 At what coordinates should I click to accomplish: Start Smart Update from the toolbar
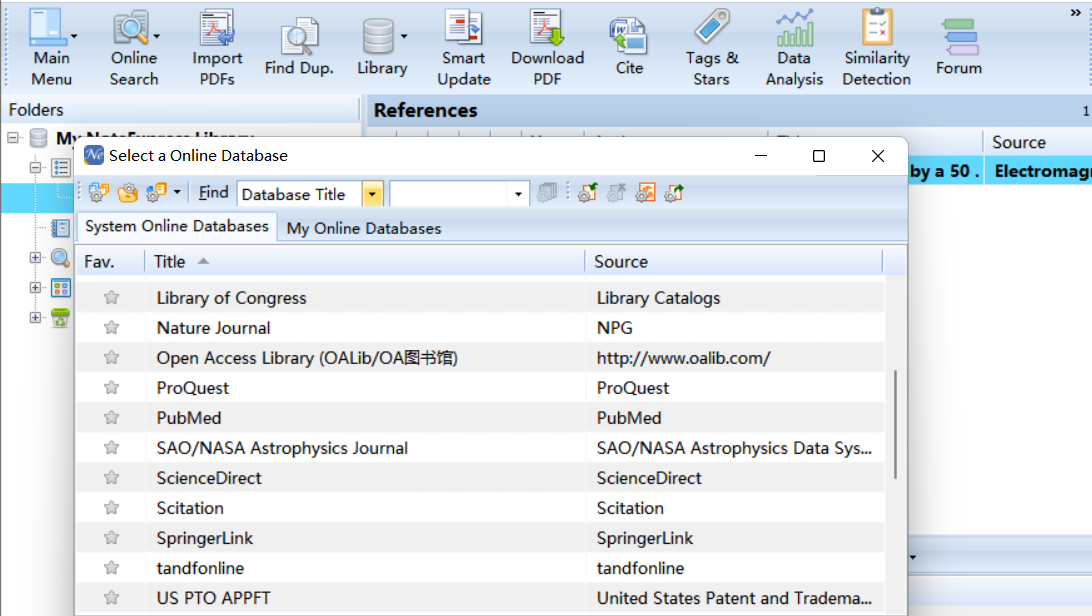(464, 47)
